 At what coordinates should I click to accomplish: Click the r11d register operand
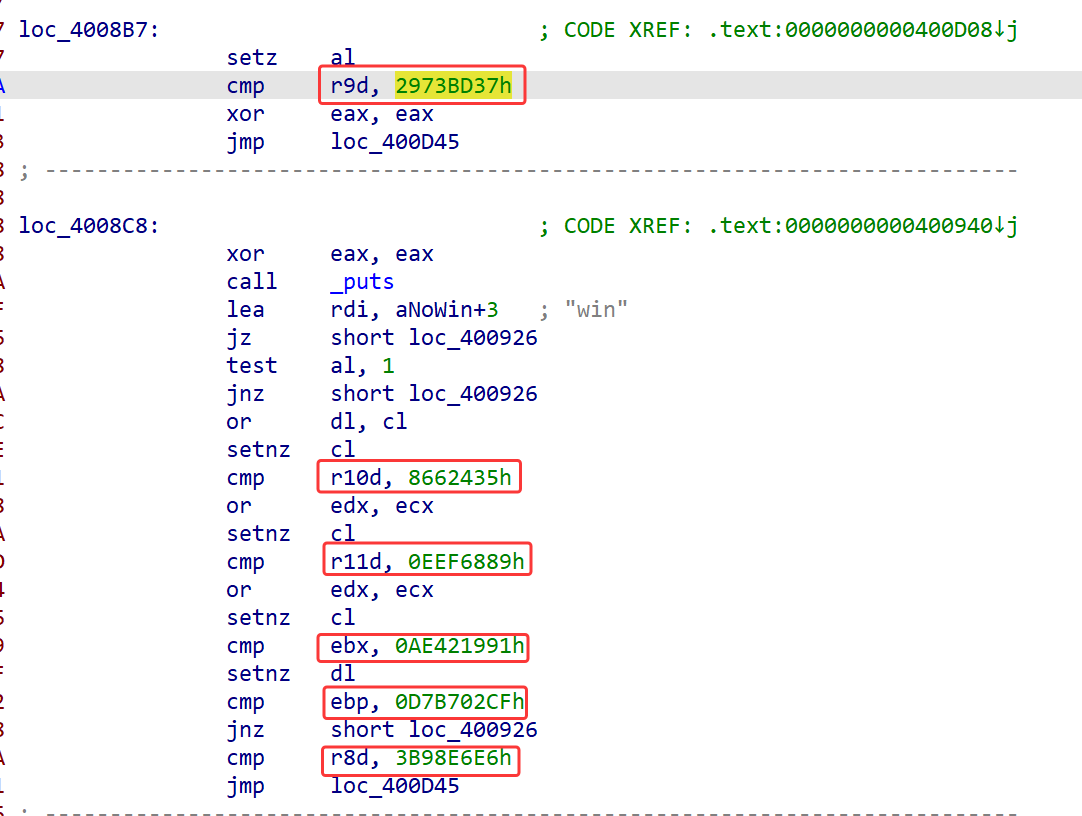coord(356,561)
